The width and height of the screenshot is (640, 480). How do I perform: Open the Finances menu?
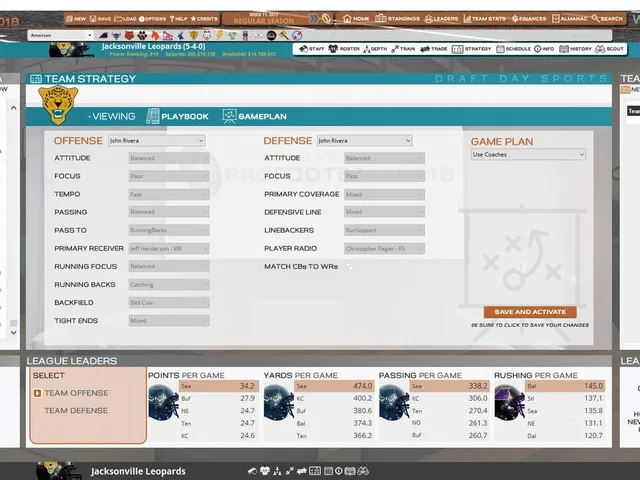[529, 18]
